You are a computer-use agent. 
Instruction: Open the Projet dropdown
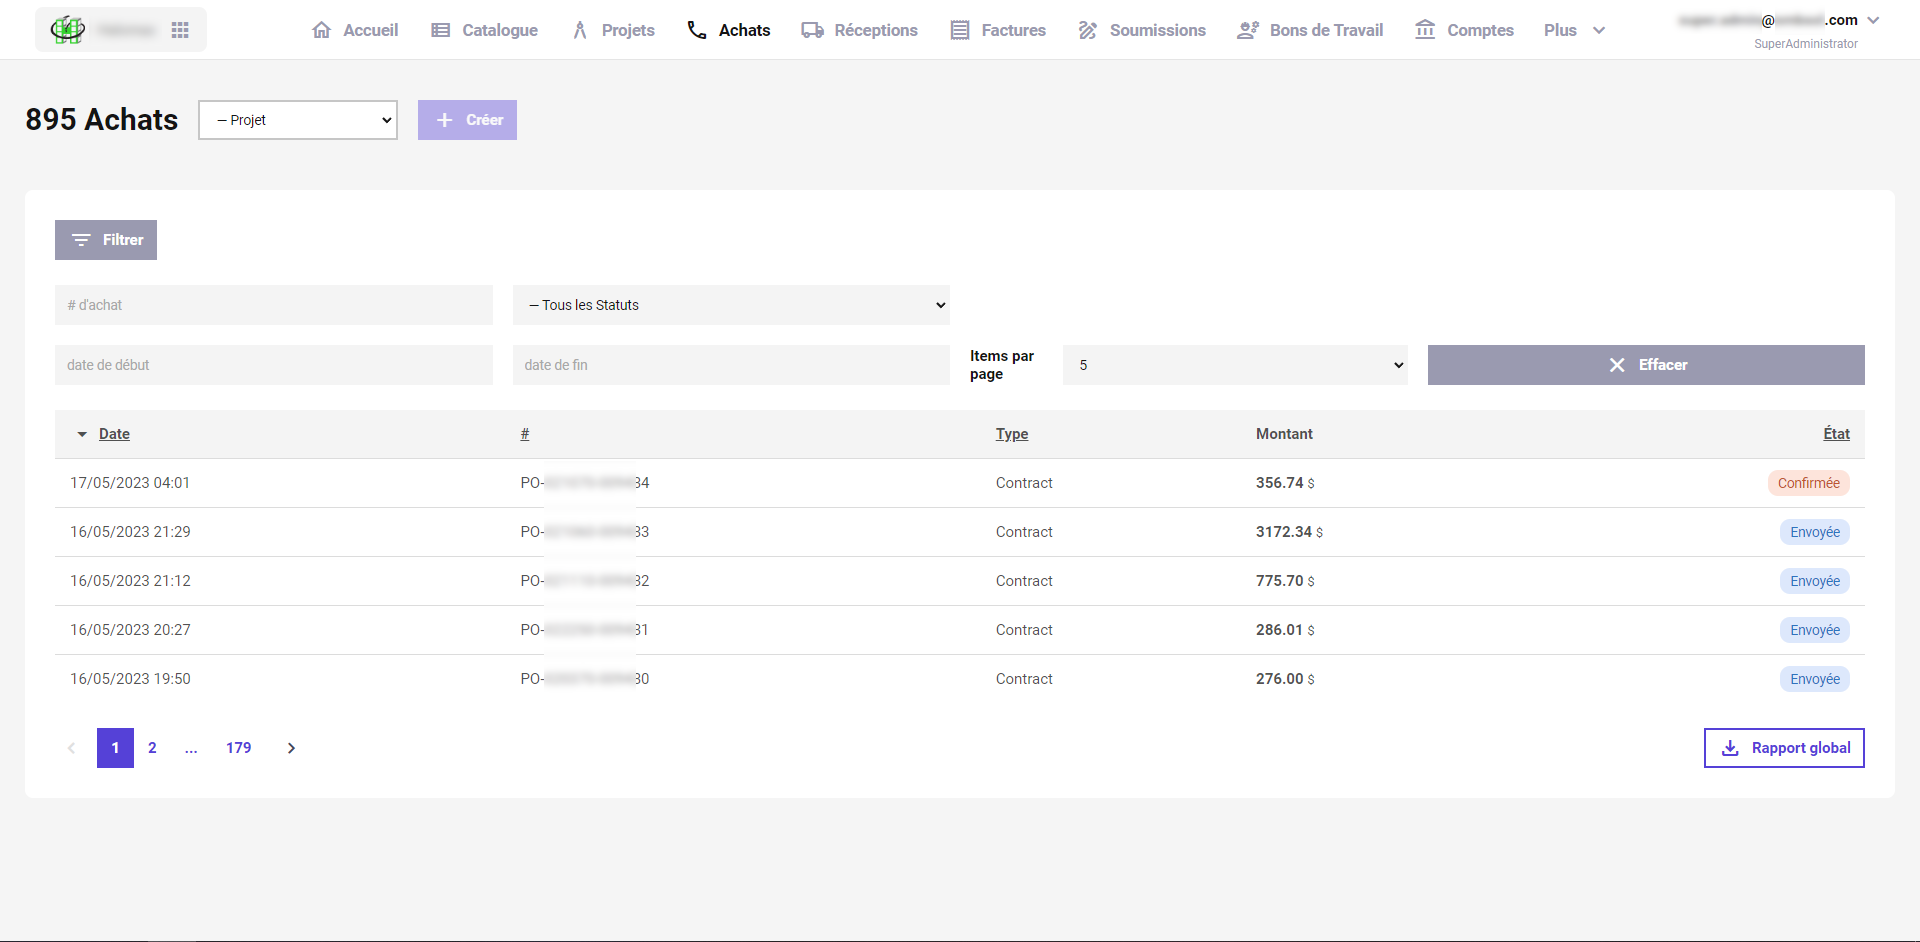pos(297,120)
